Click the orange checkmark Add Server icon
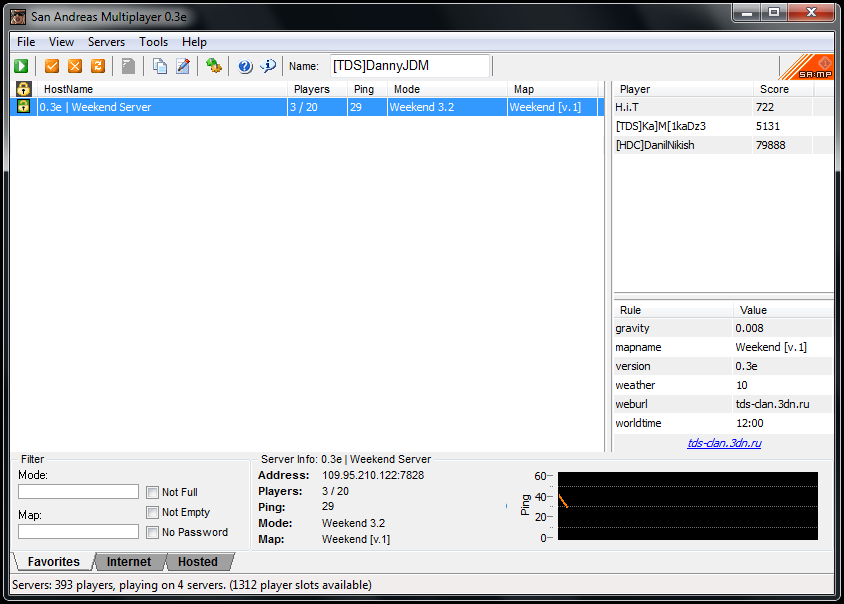This screenshot has width=844, height=604. click(52, 66)
